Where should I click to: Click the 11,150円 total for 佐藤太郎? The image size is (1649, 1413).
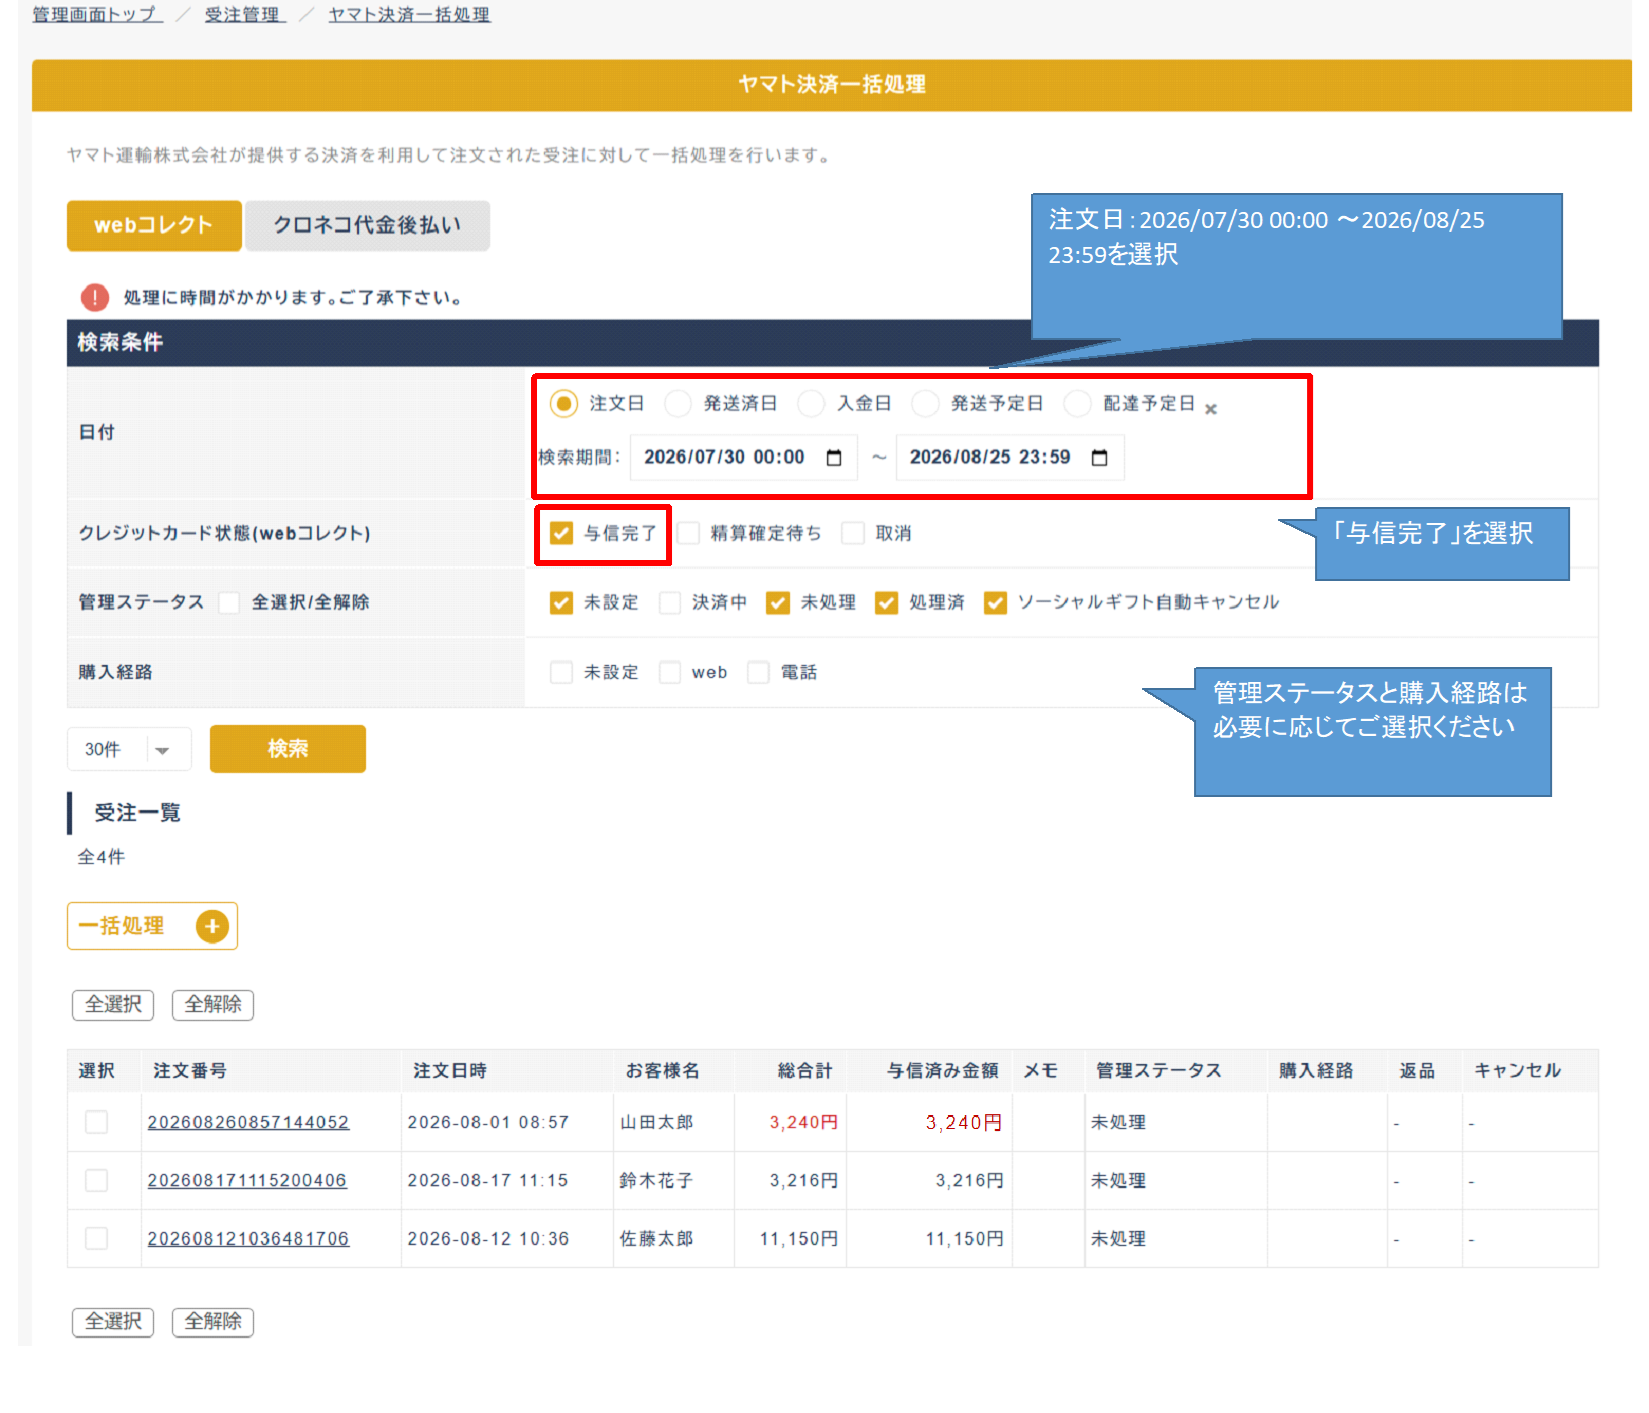click(799, 1239)
